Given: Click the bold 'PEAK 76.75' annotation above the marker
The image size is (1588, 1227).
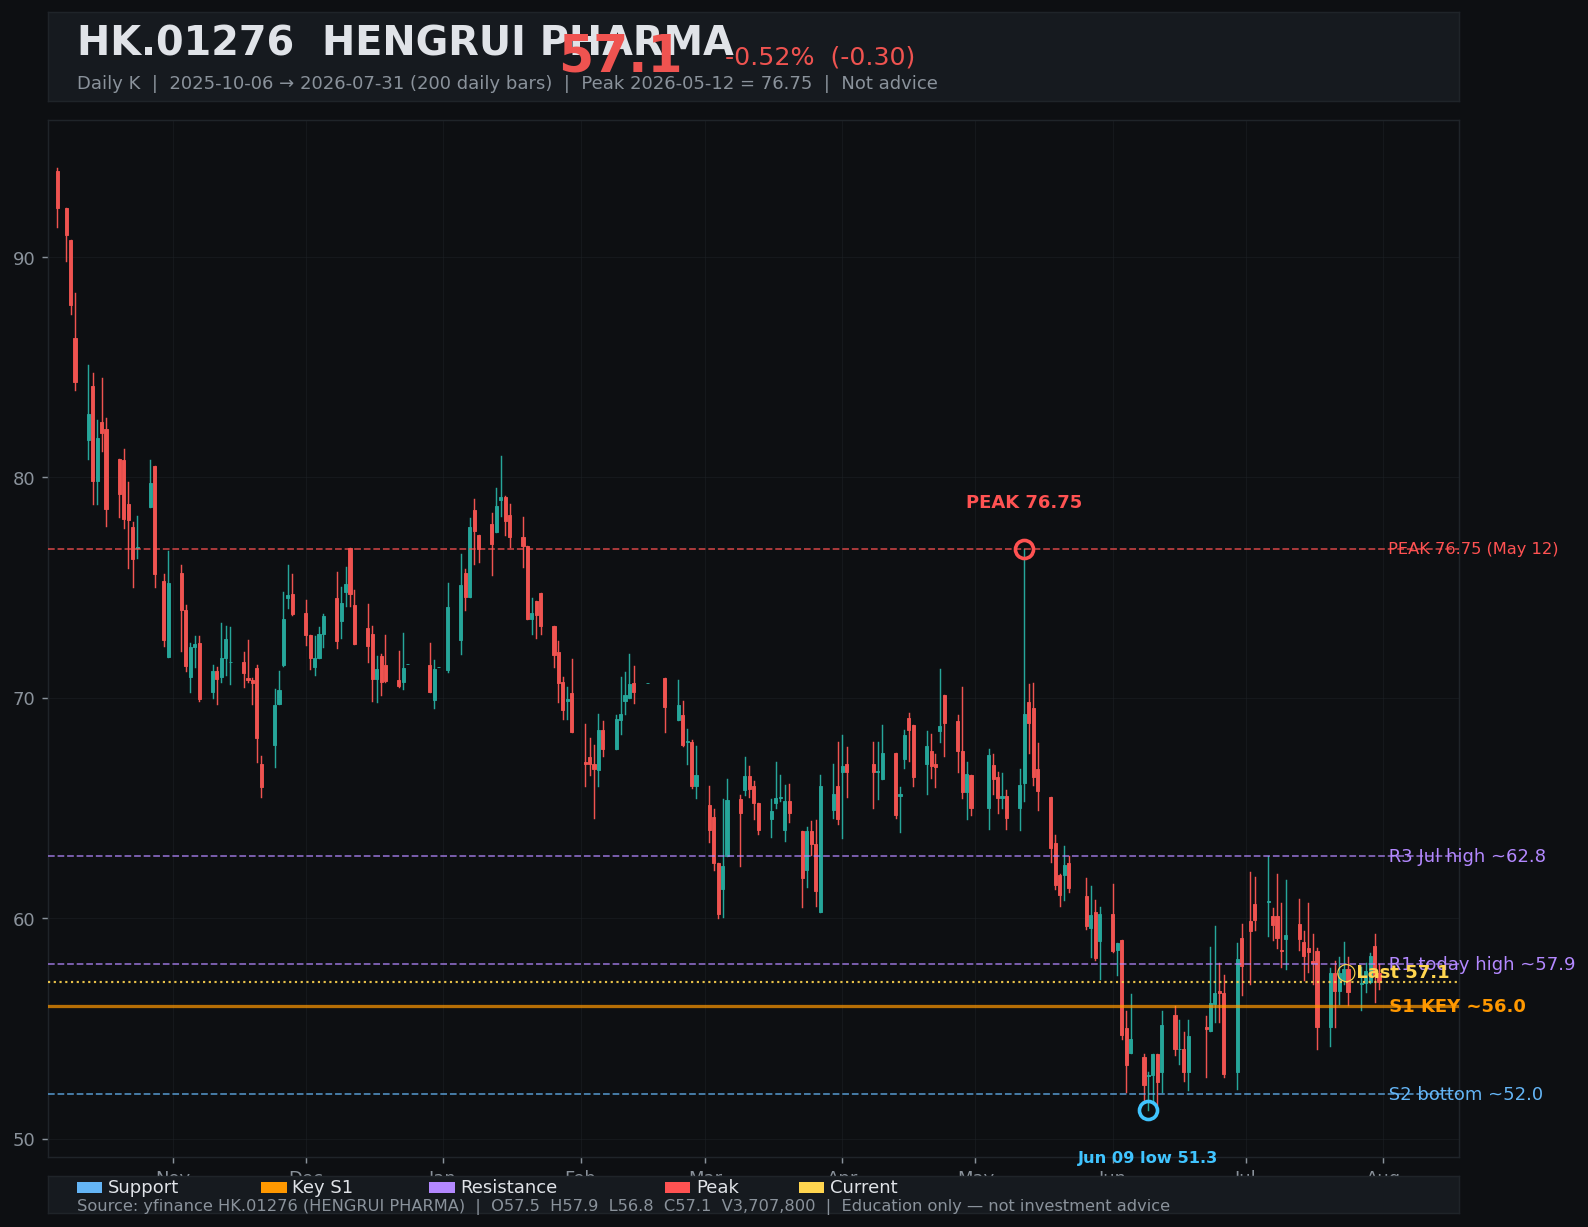Looking at the screenshot, I should coord(1024,502).
